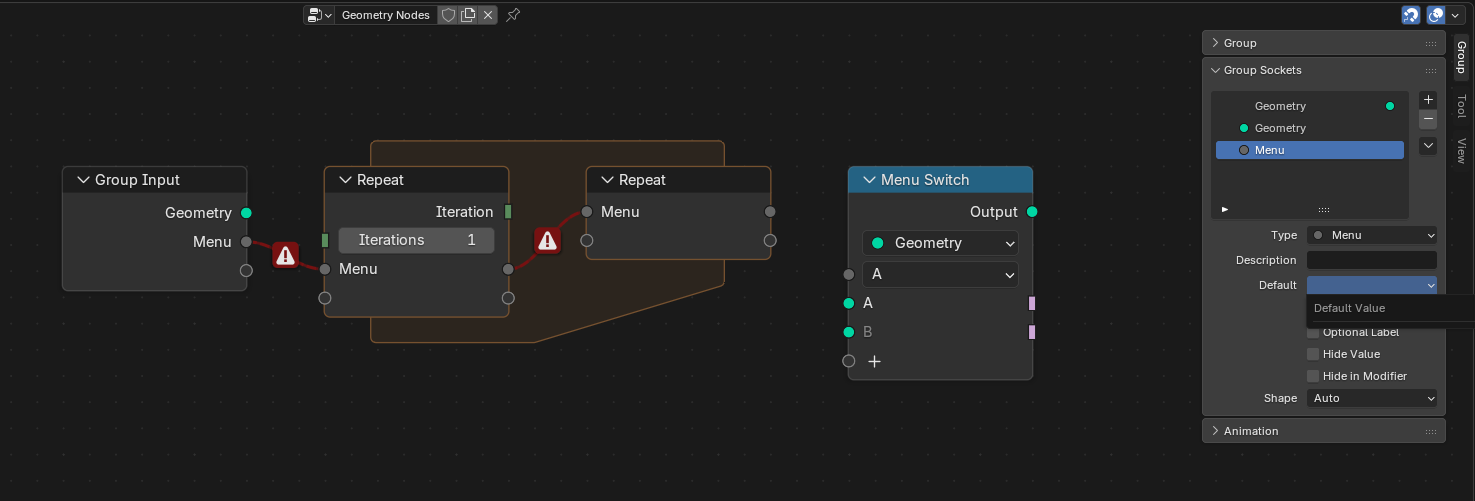Expand the Animation panel
Screen dimensions: 1475x501
[1251, 431]
